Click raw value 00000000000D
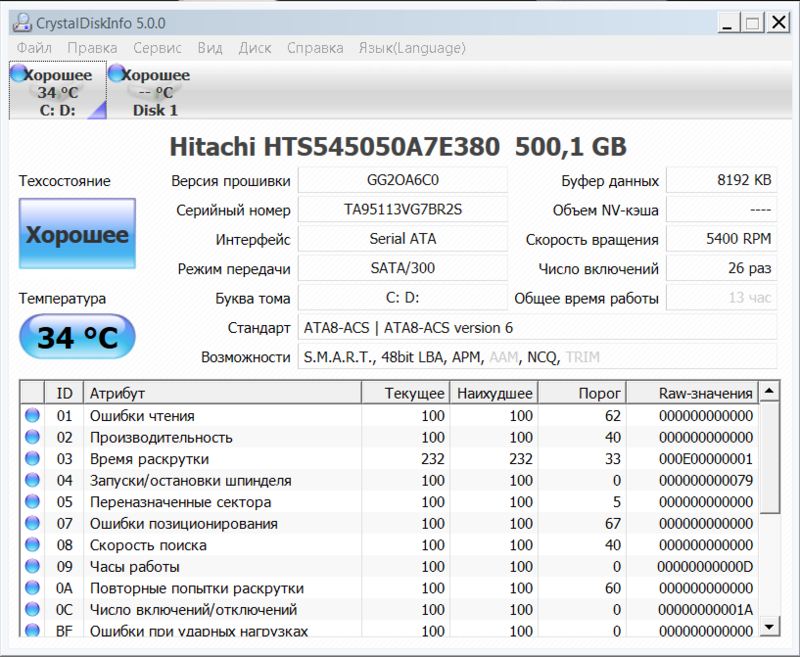The height and width of the screenshot is (657, 800). click(705, 566)
